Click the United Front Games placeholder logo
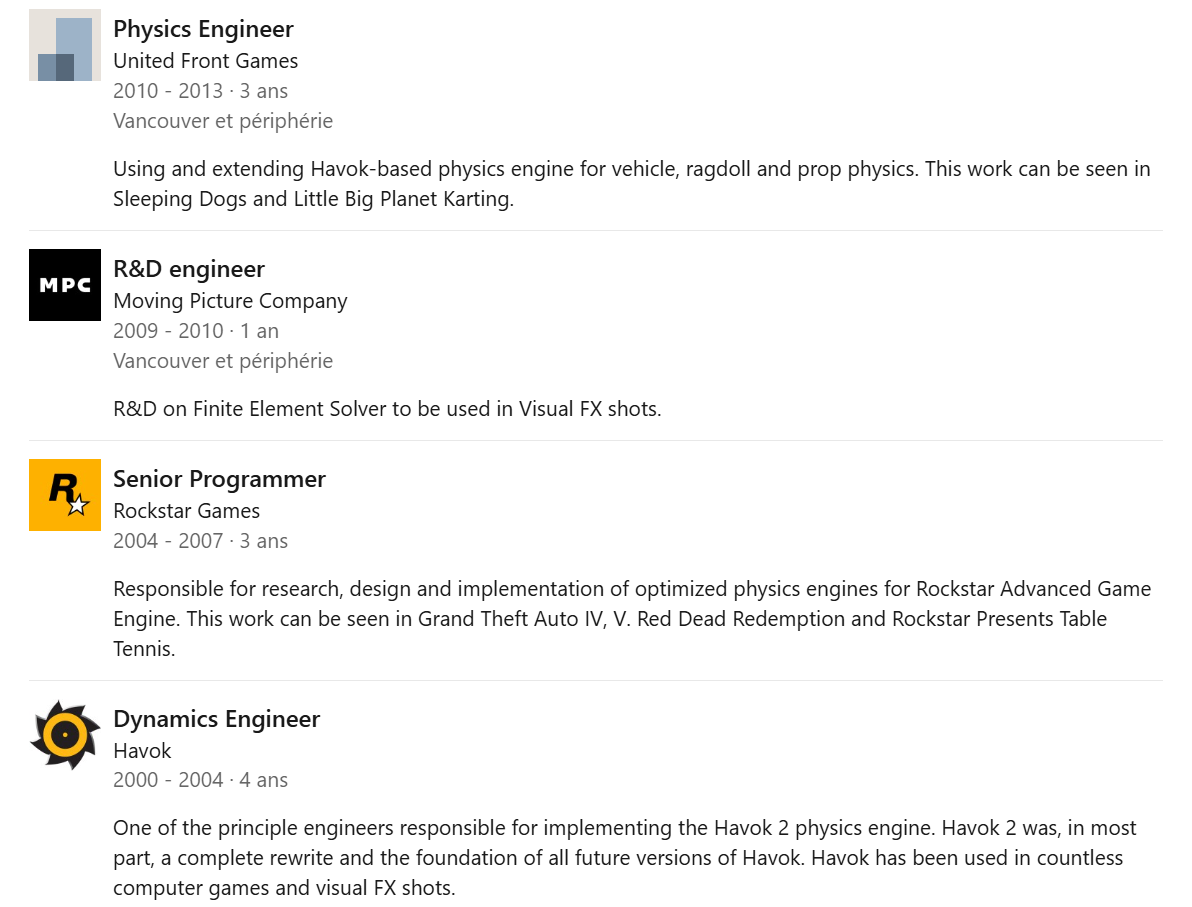 (x=65, y=45)
